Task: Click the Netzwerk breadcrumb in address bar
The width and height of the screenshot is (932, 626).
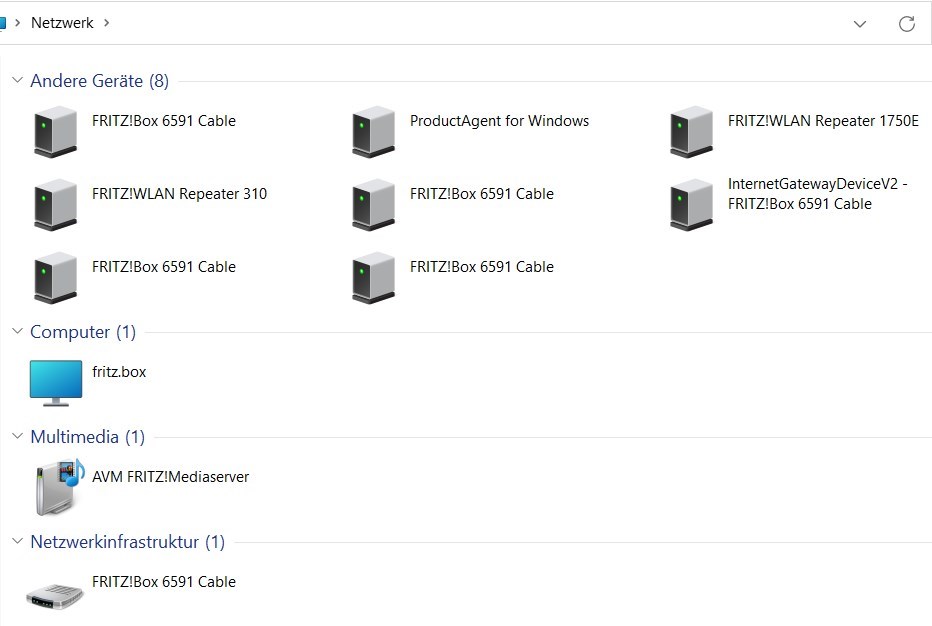Action: pos(62,23)
